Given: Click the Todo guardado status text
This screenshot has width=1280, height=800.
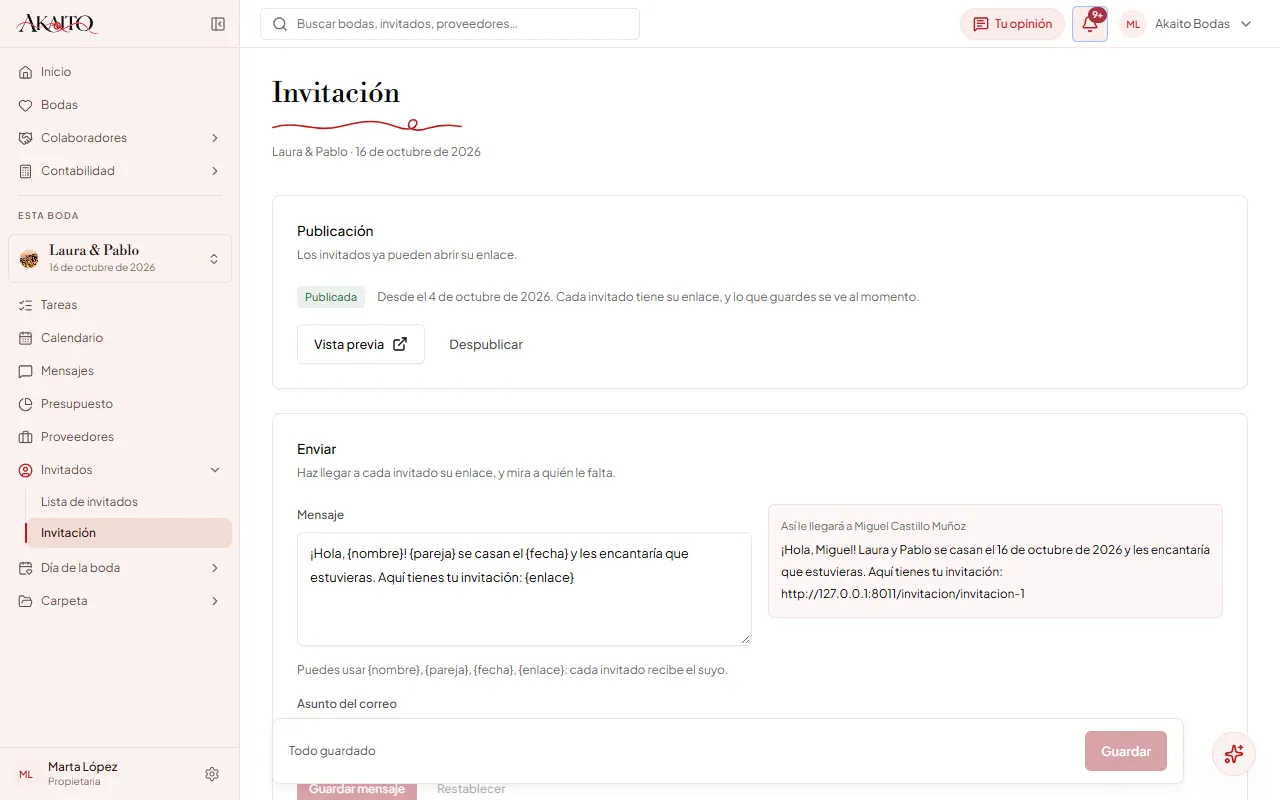Looking at the screenshot, I should tap(332, 751).
